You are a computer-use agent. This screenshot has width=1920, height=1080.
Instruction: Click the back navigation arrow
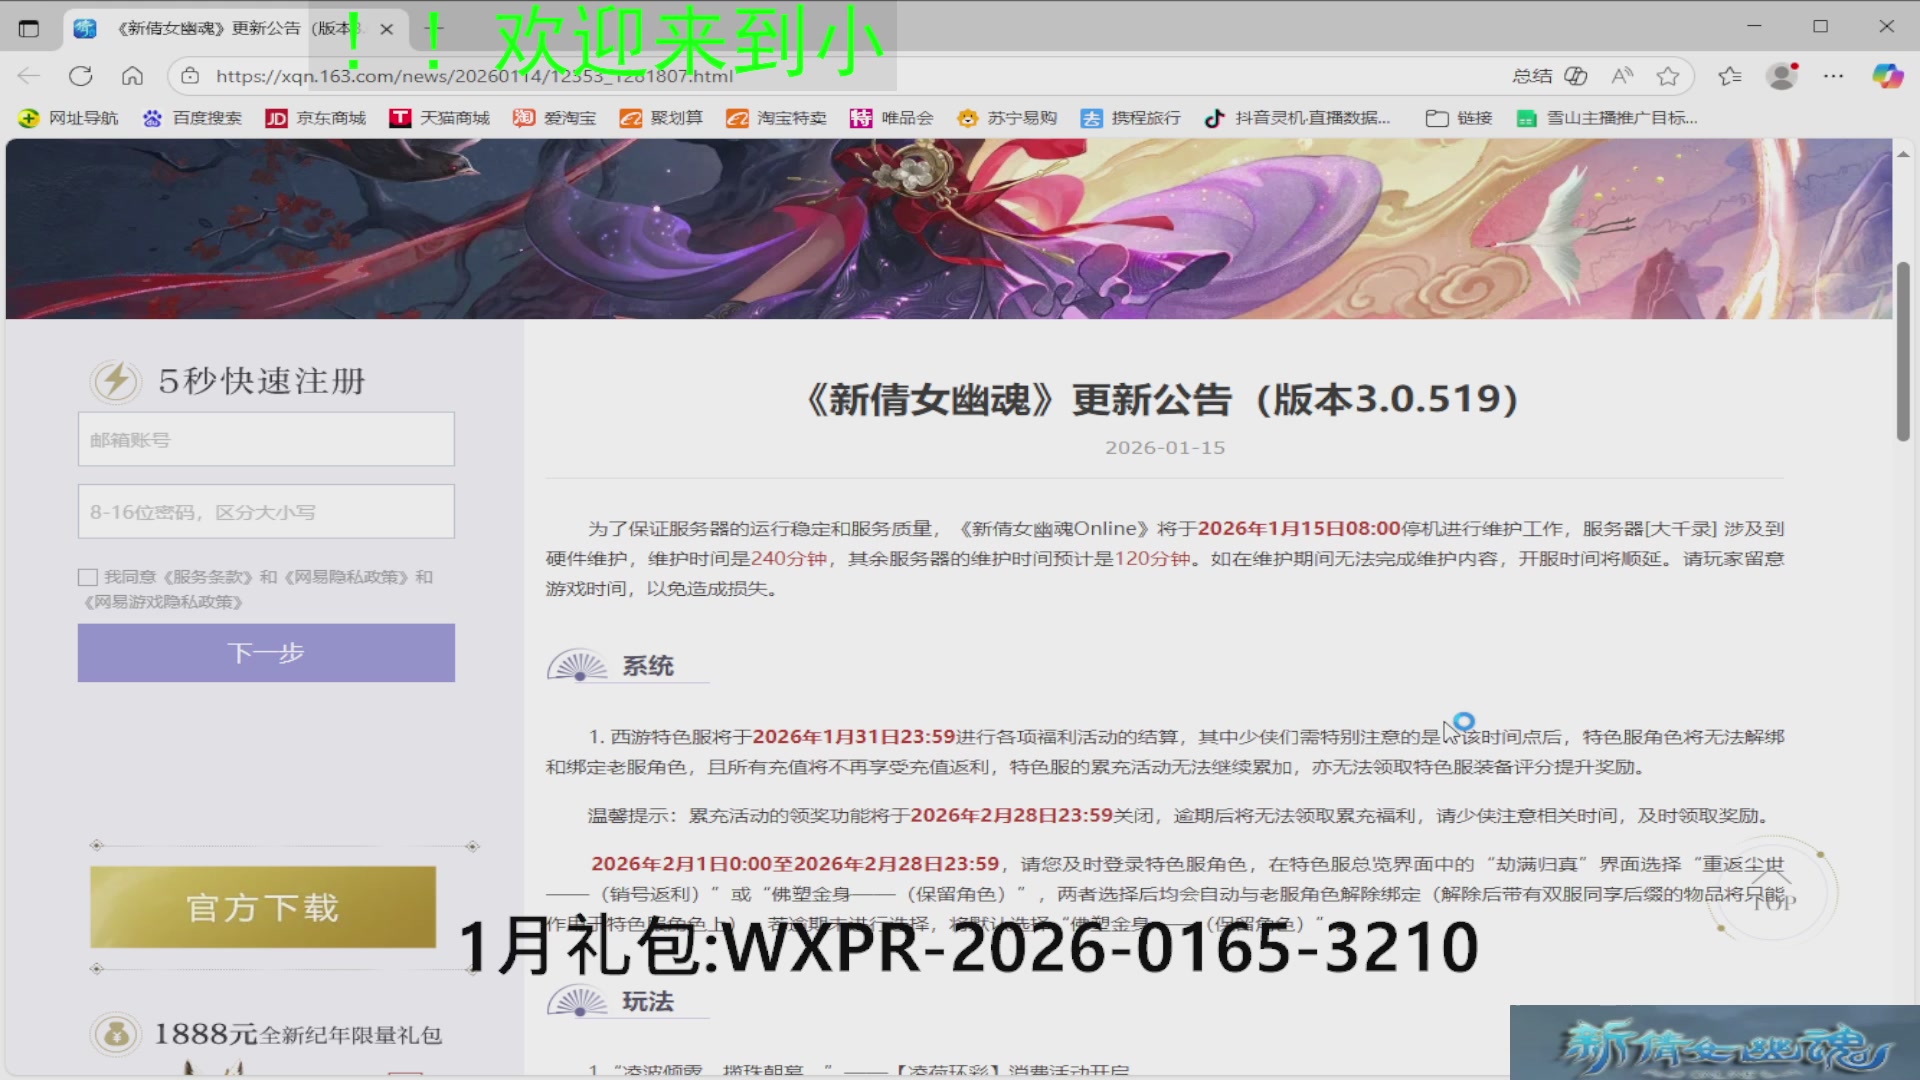(x=29, y=76)
